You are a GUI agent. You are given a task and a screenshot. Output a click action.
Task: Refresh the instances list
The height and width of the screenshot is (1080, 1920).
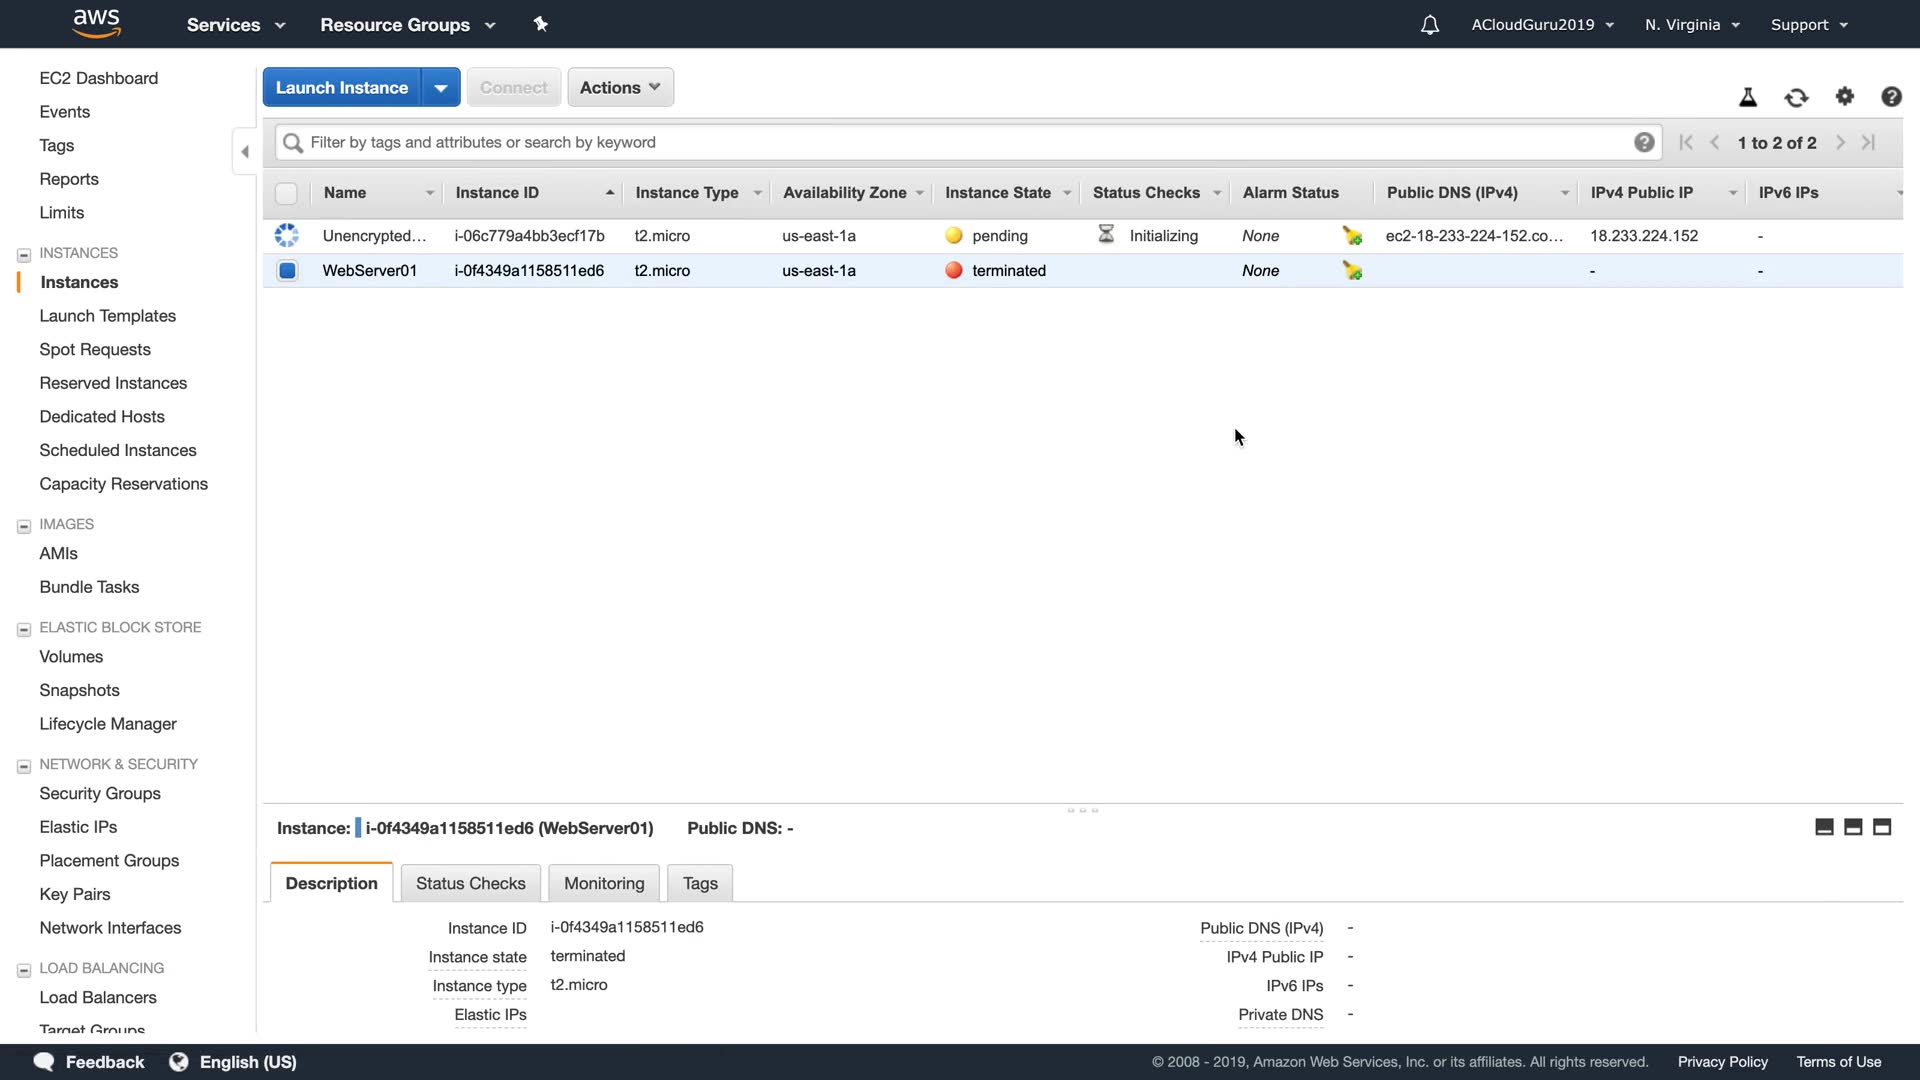pyautogui.click(x=1796, y=97)
